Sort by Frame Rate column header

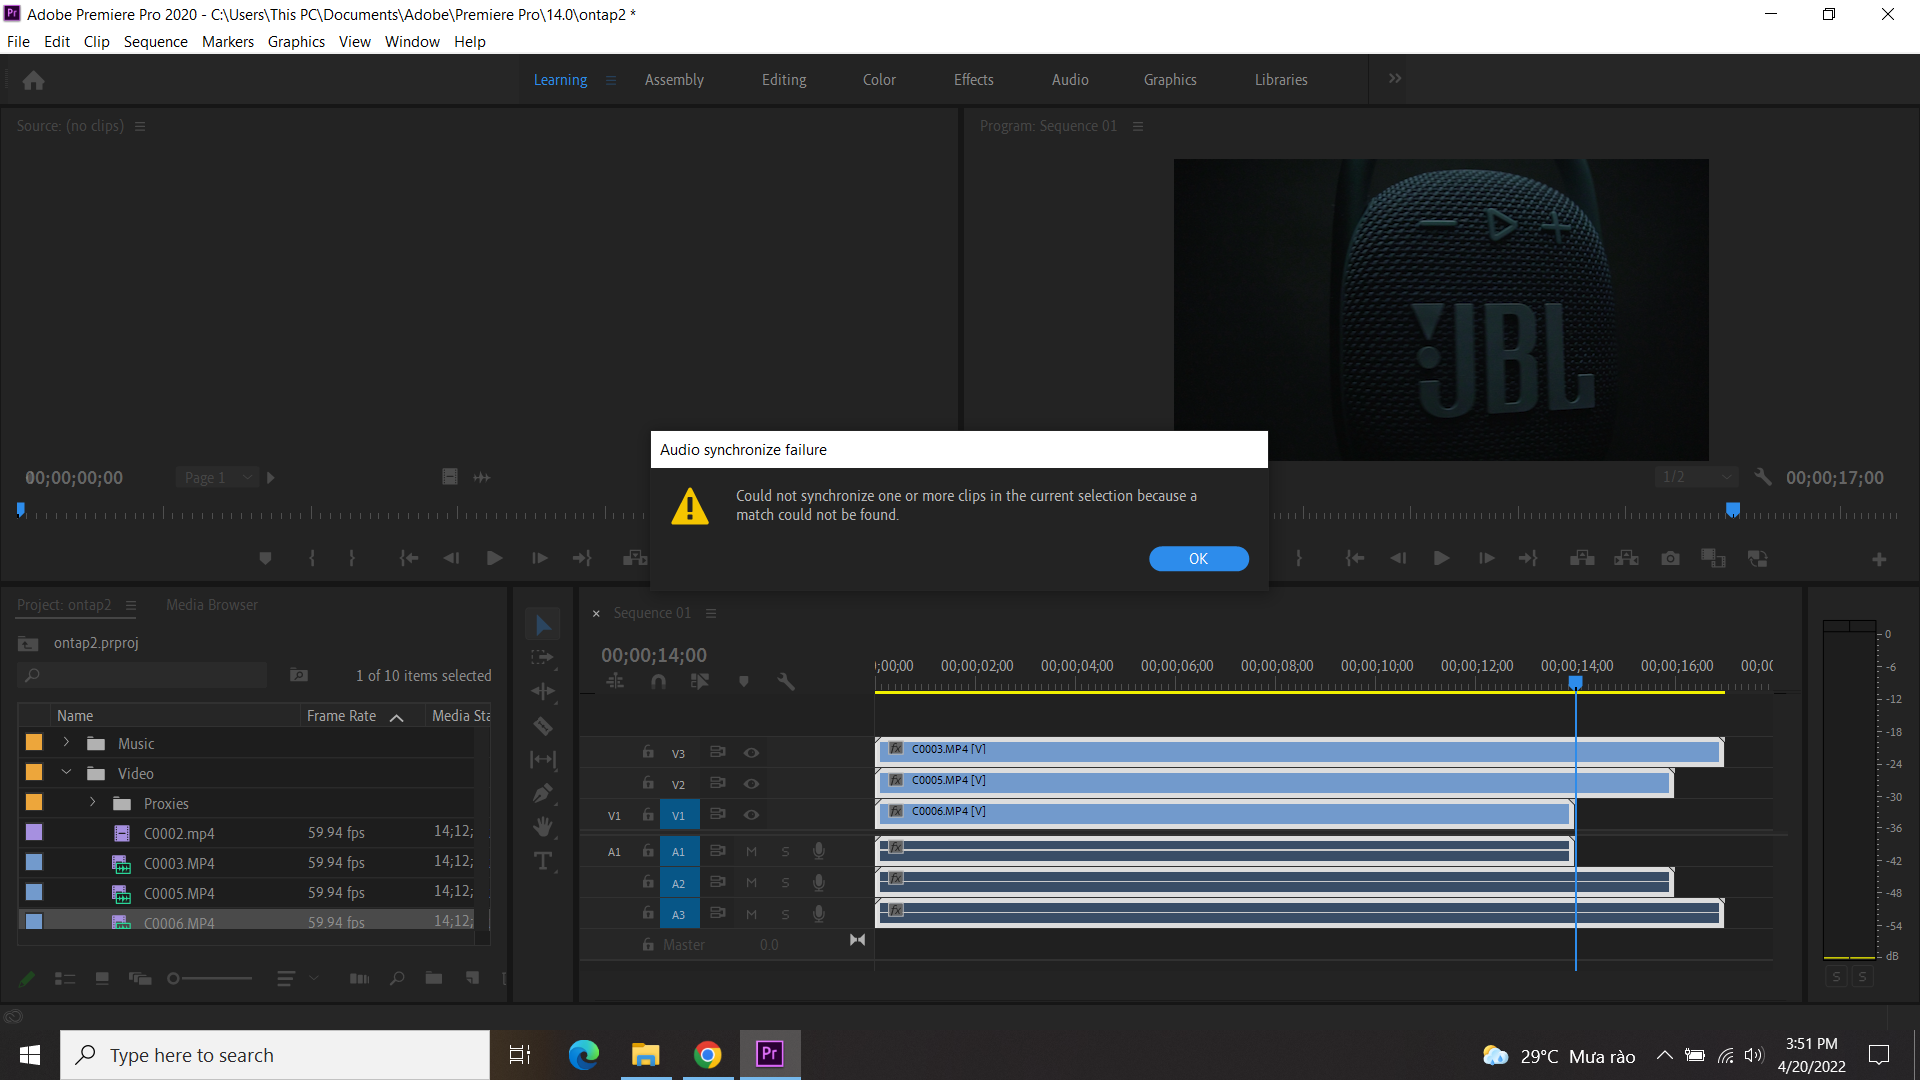[x=341, y=716]
